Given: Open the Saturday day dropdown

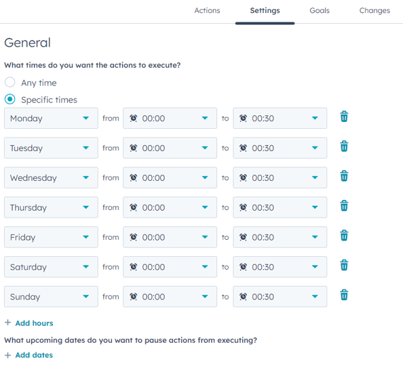Looking at the screenshot, I should click(x=51, y=267).
